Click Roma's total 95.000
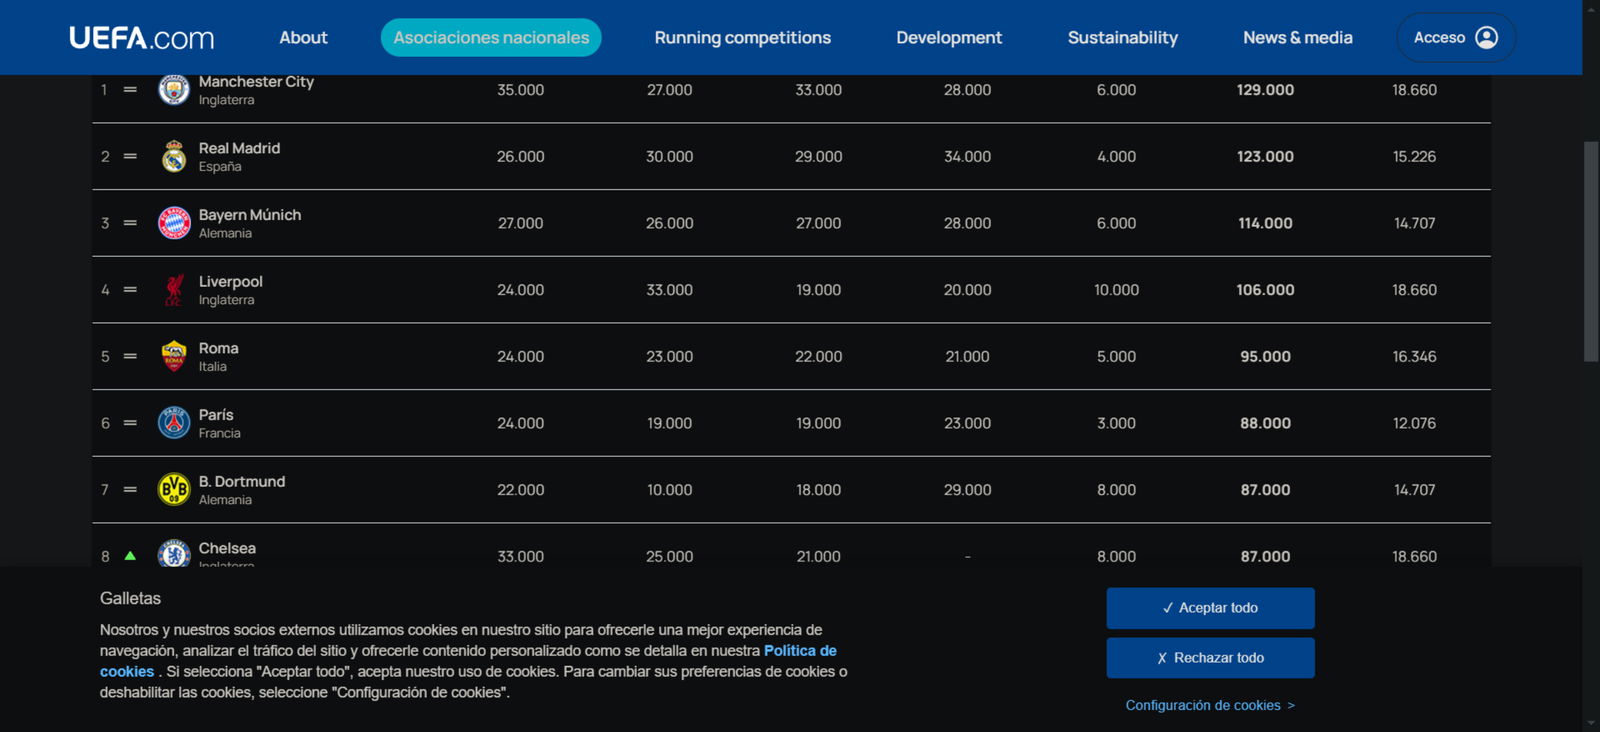Screen dimensions: 1600x732 pos(1265,356)
